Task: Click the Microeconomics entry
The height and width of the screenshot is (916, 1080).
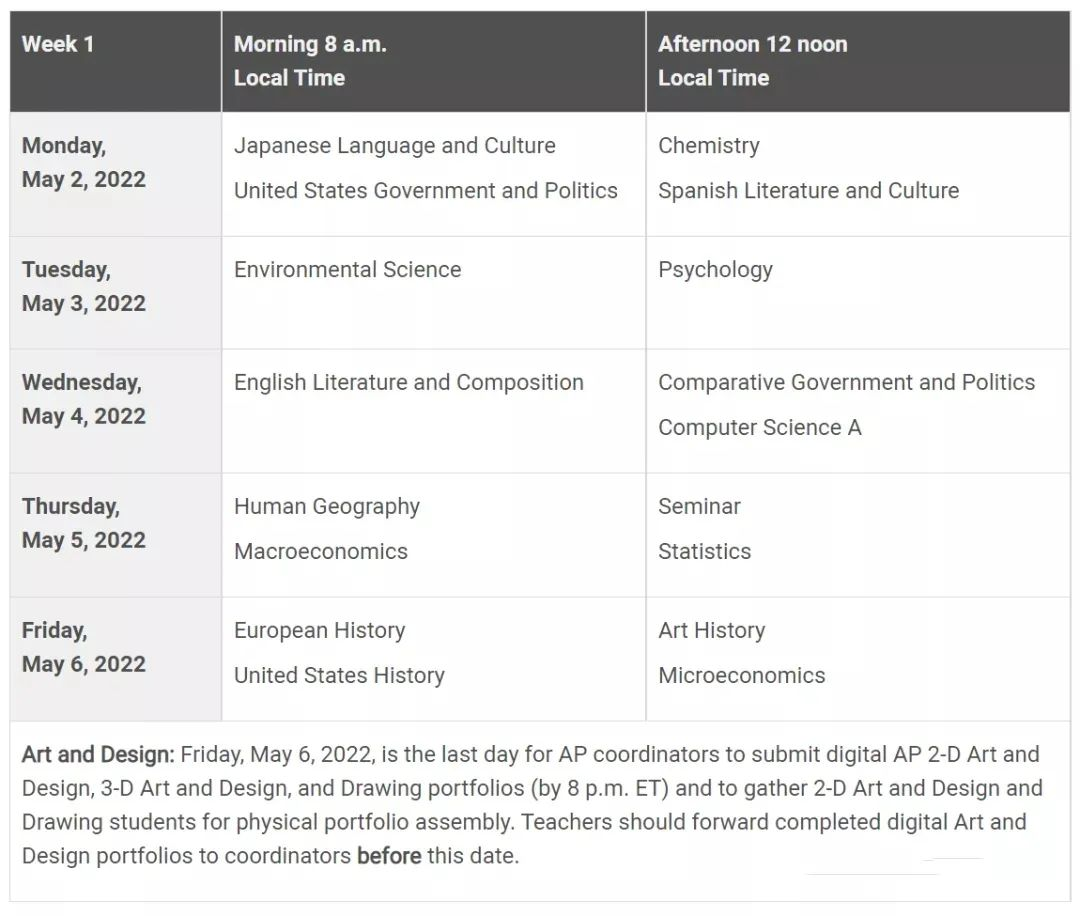Action: (x=742, y=676)
